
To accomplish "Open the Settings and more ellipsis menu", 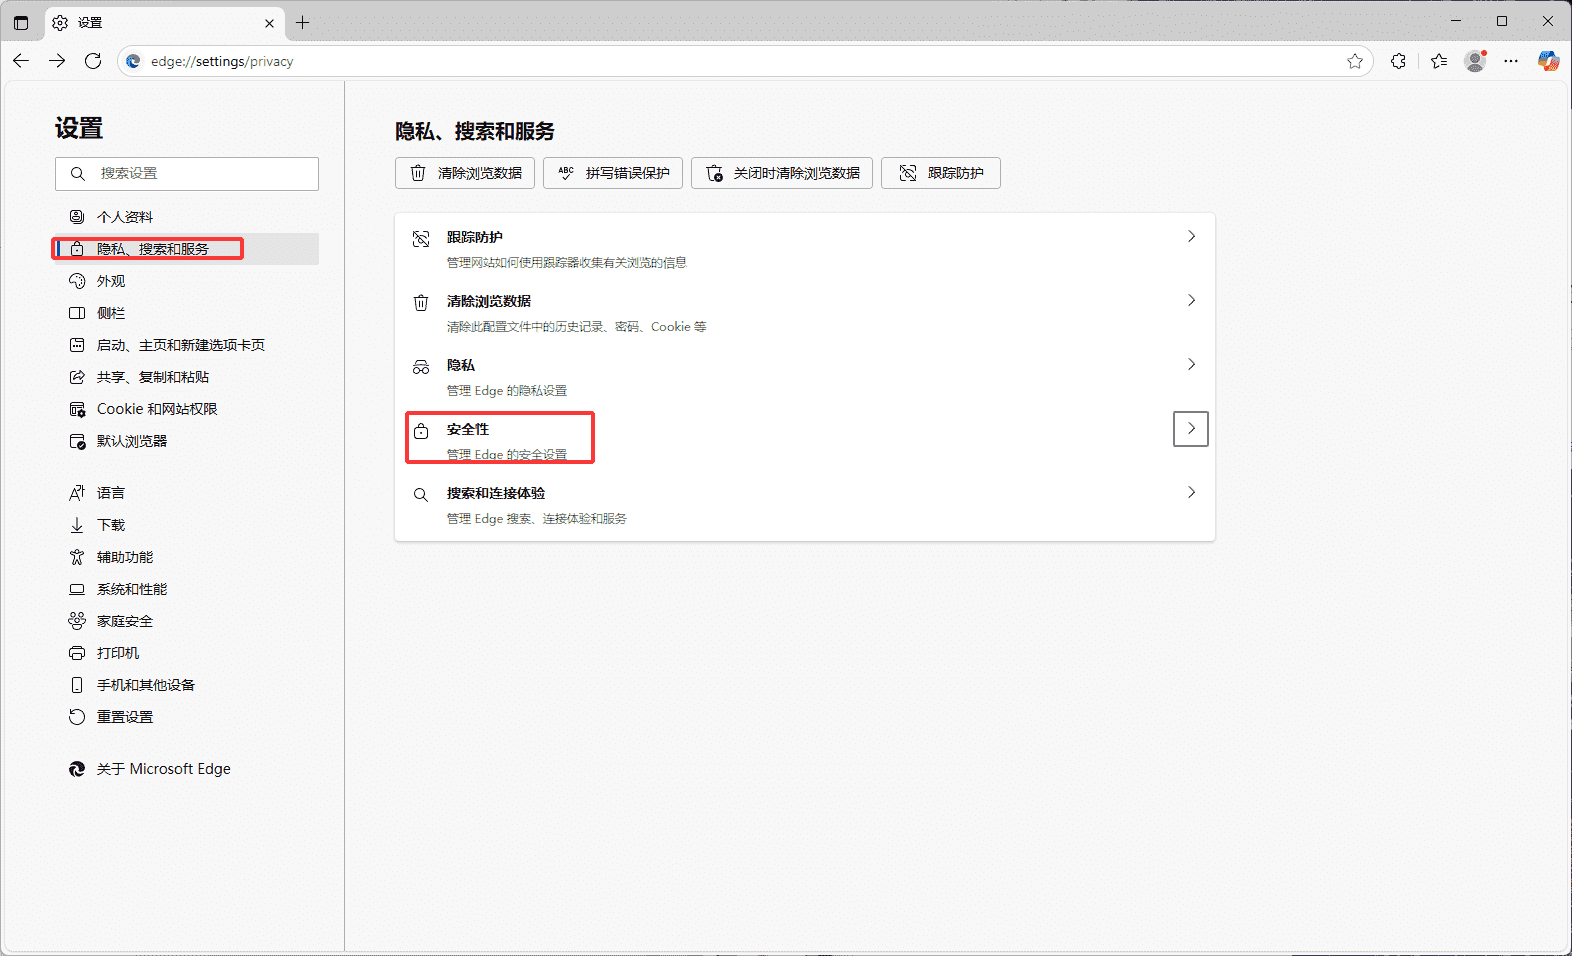I will (1511, 61).
